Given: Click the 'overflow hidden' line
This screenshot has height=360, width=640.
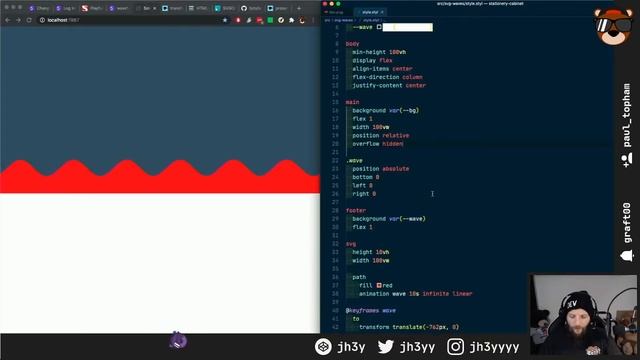Looking at the screenshot, I should click(x=378, y=144).
